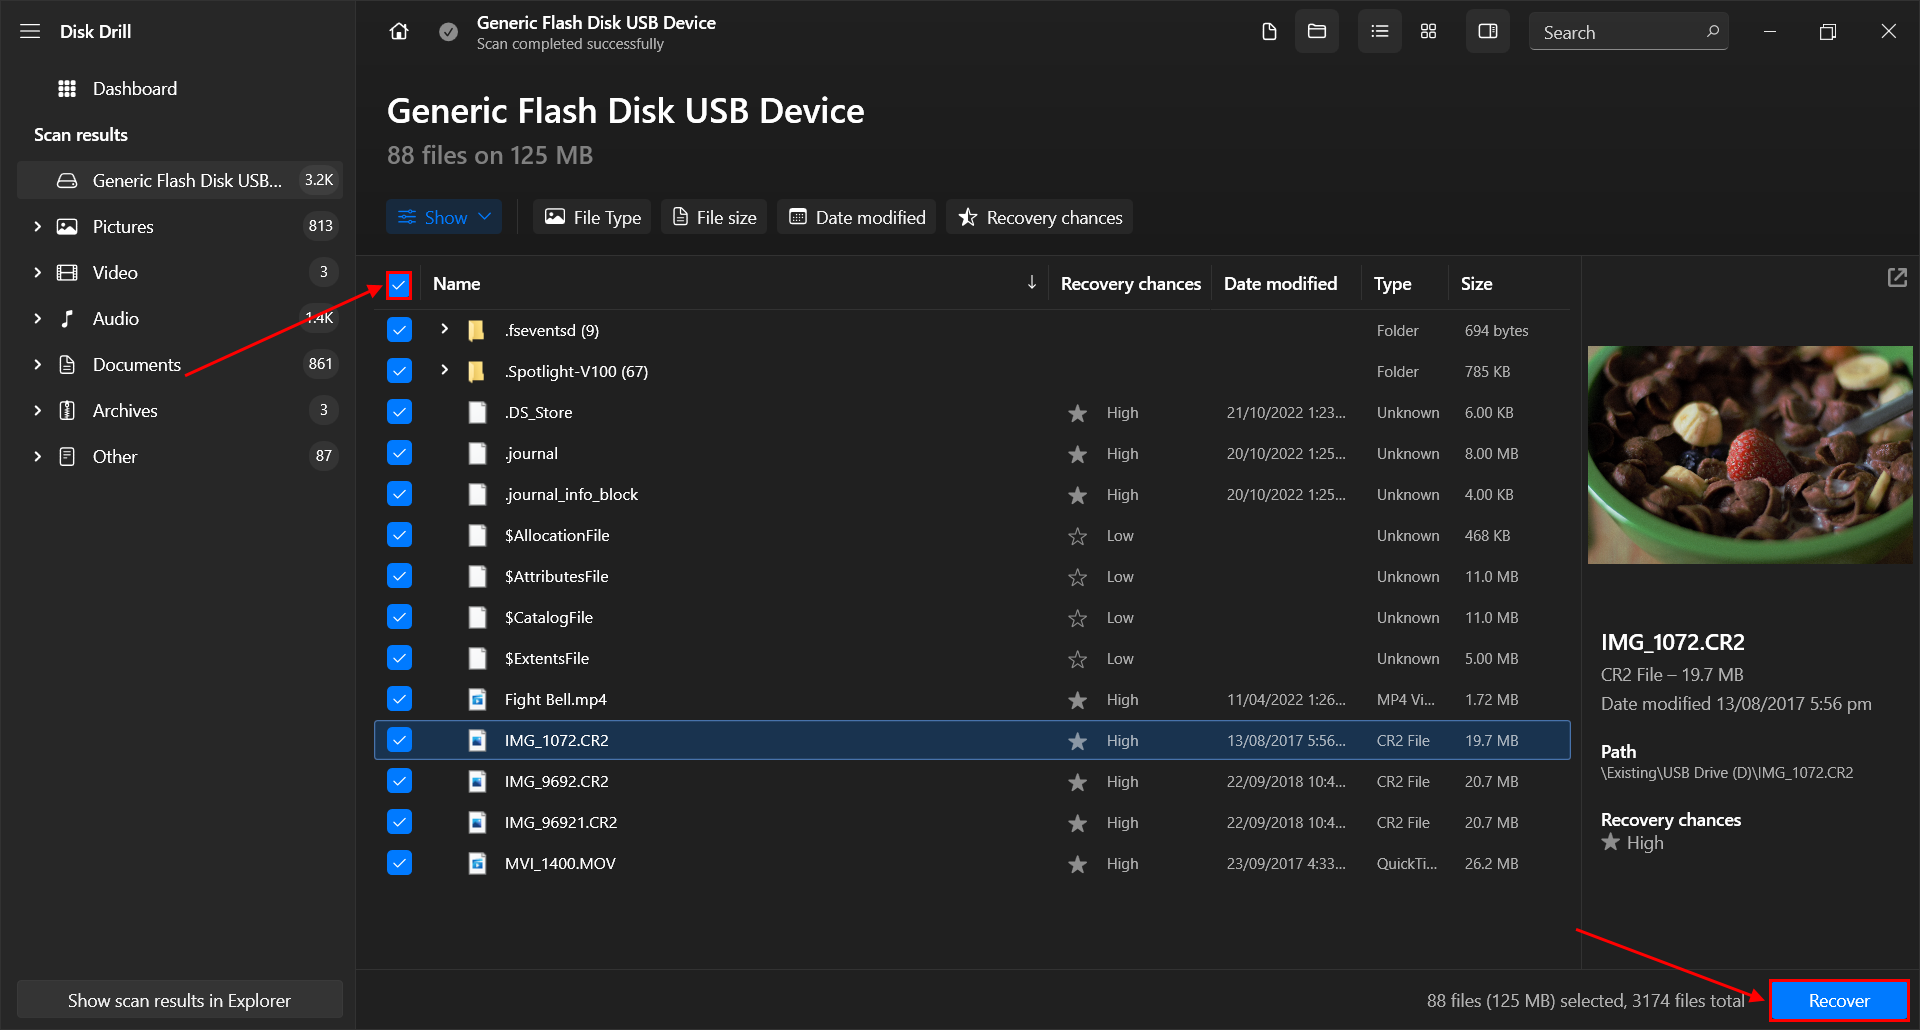Image resolution: width=1920 pixels, height=1030 pixels.
Task: Click the Audio note icon
Action: [x=67, y=319]
